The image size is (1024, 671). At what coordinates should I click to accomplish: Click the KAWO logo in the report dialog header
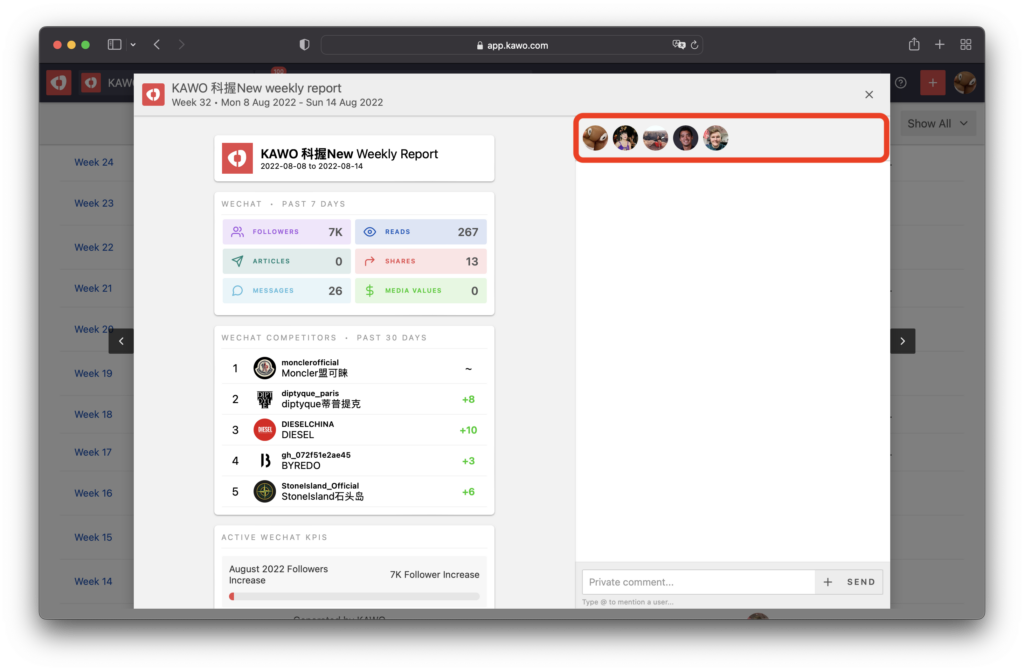[153, 95]
